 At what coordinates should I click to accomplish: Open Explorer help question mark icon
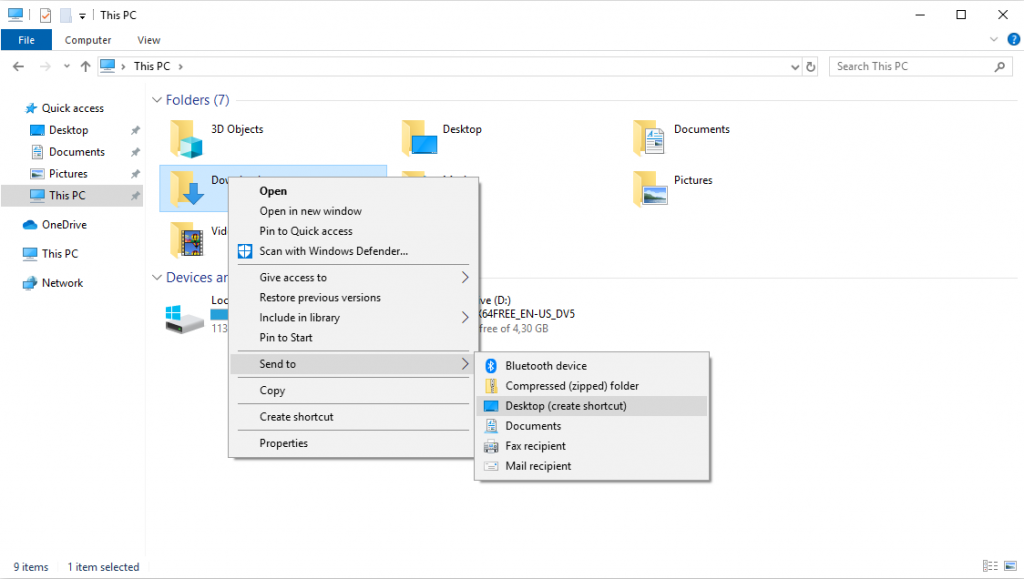tap(1014, 39)
